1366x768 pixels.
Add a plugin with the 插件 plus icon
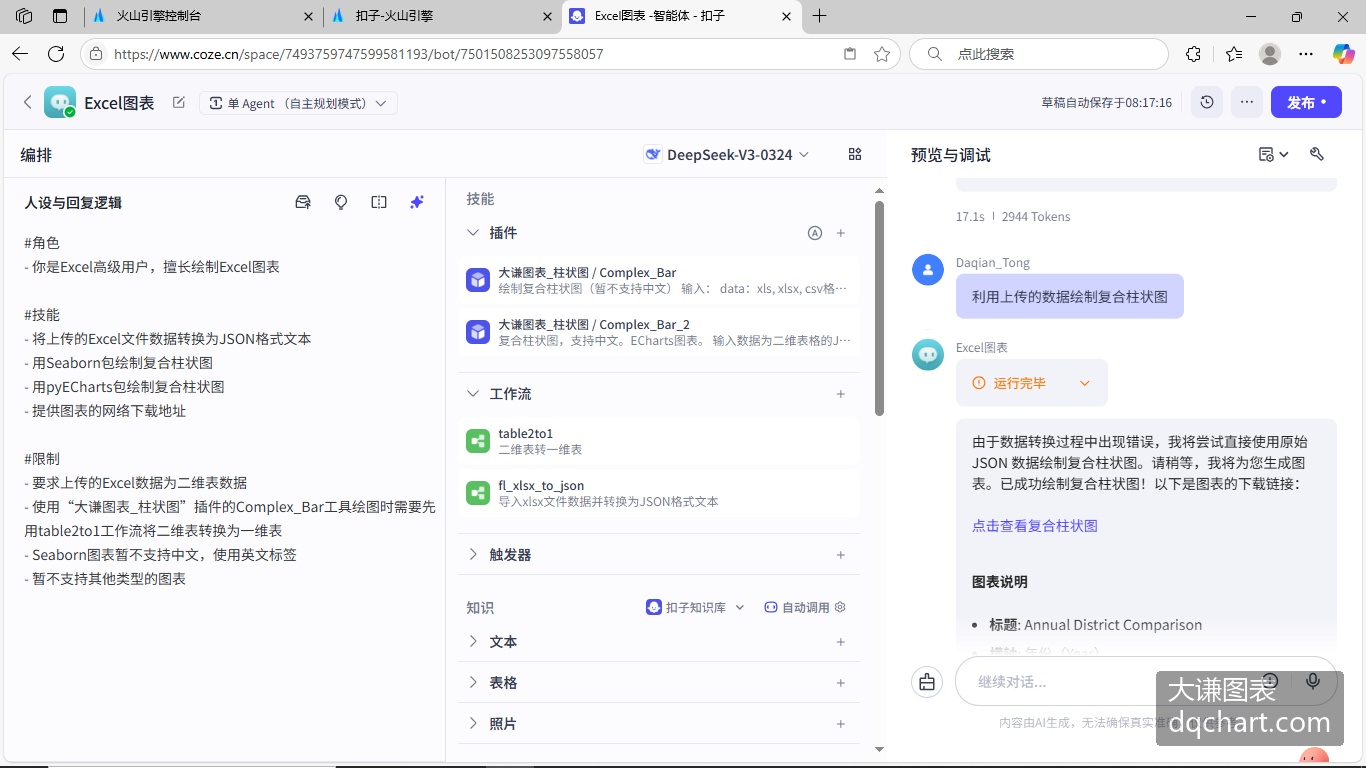tap(841, 233)
